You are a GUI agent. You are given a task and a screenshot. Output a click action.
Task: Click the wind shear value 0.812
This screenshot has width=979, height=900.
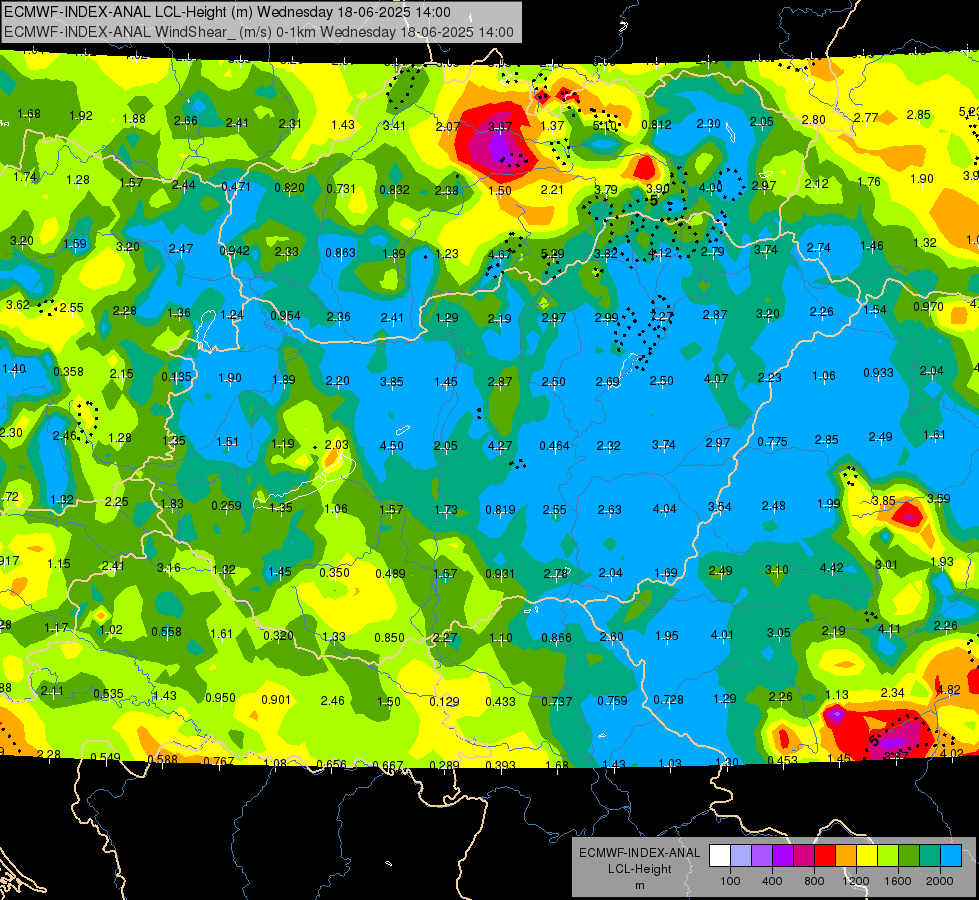(657, 124)
